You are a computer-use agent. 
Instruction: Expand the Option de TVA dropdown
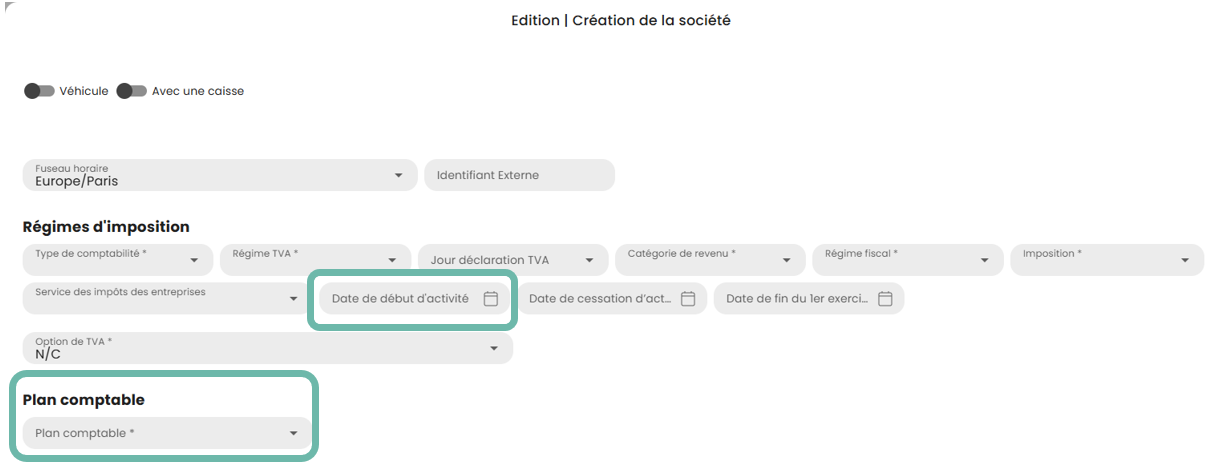[x=267, y=348]
